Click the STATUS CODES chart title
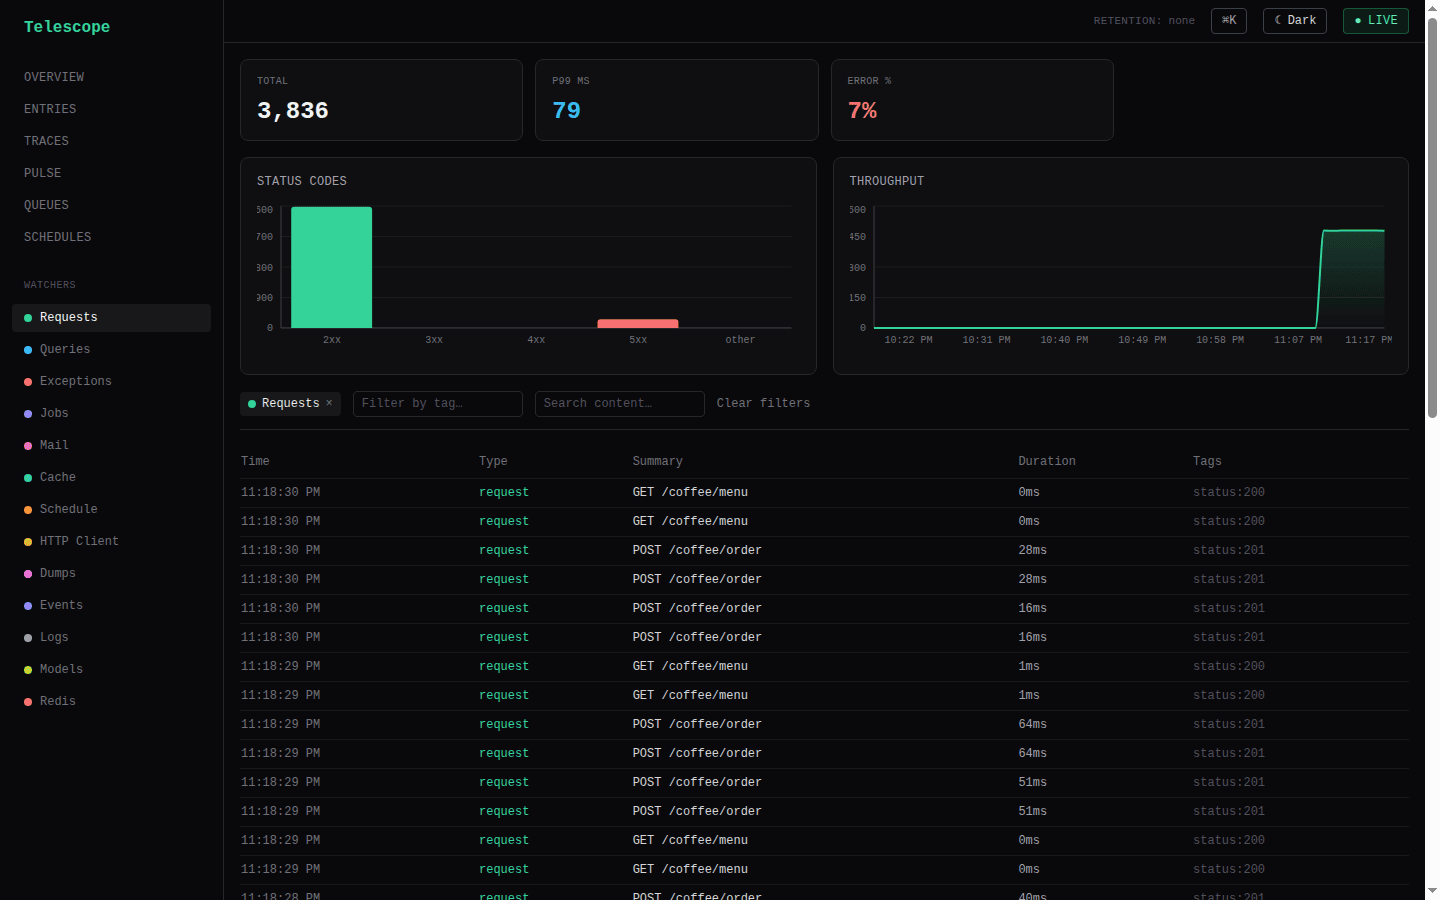Screen dimensions: 1440x900 click(x=302, y=181)
